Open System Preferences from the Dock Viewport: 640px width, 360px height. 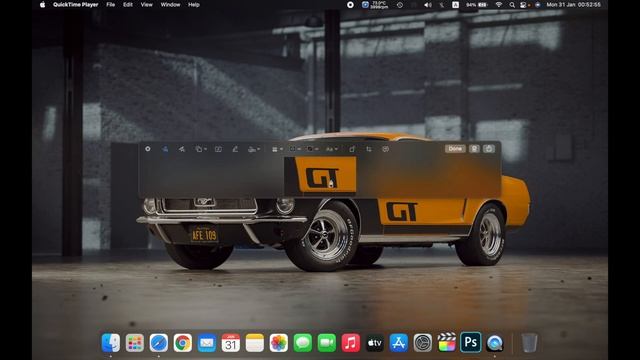423,342
